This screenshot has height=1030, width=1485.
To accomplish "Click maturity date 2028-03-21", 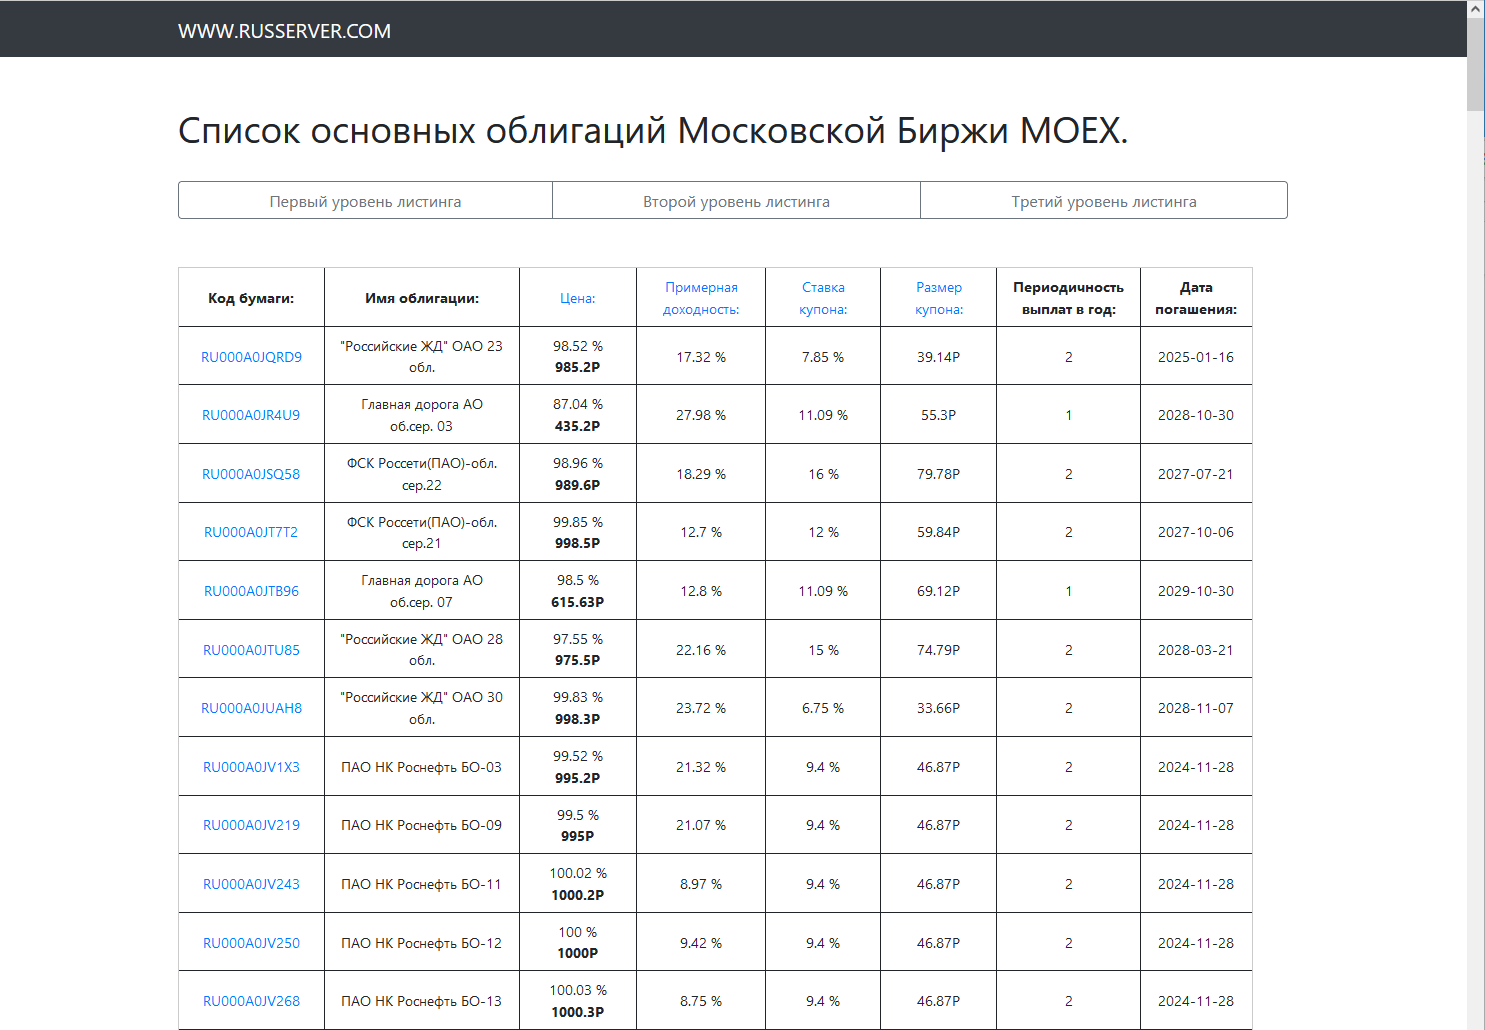I will tap(1196, 650).
